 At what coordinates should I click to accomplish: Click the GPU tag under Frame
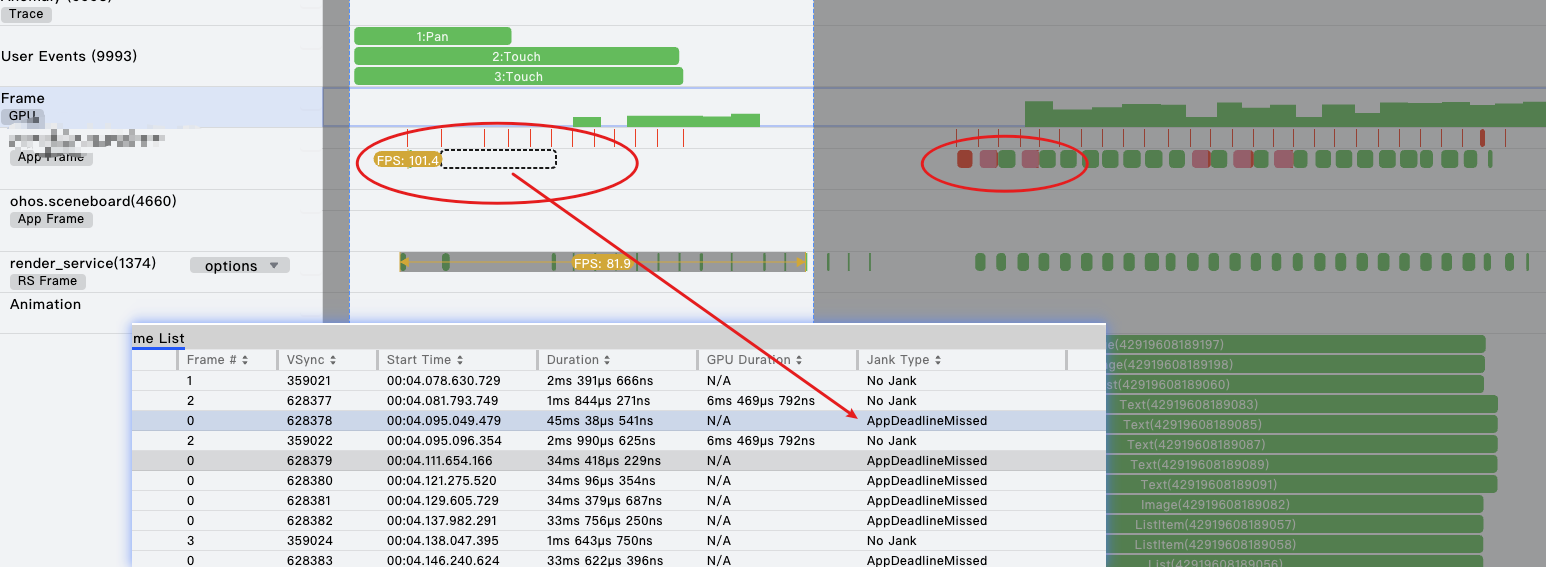[x=22, y=116]
